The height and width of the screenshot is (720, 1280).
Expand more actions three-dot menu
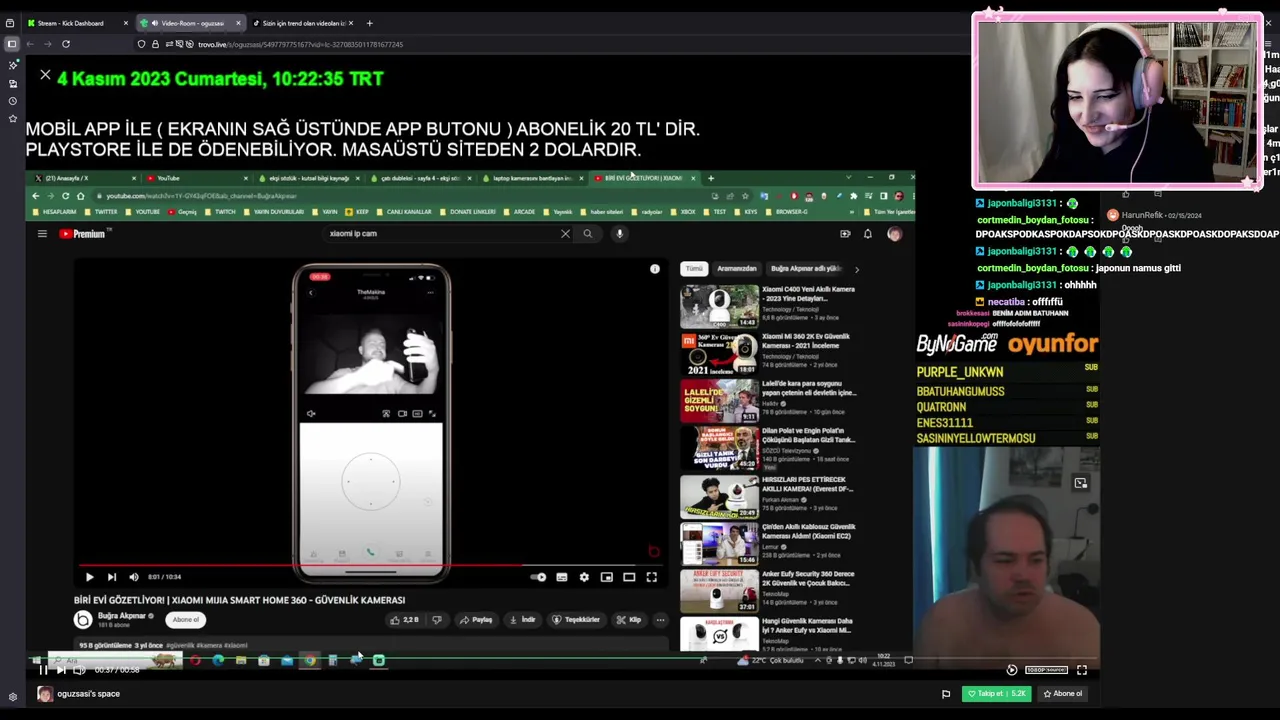(660, 620)
